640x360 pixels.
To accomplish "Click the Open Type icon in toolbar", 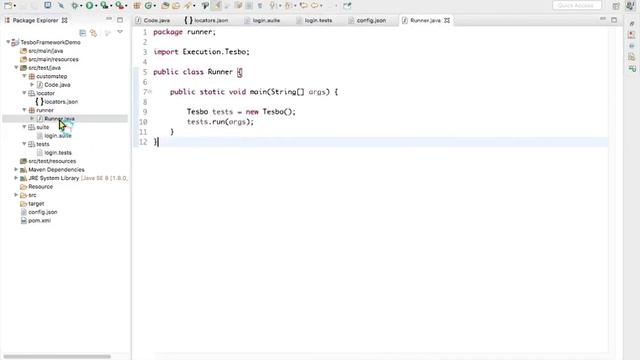I will tap(165, 5).
